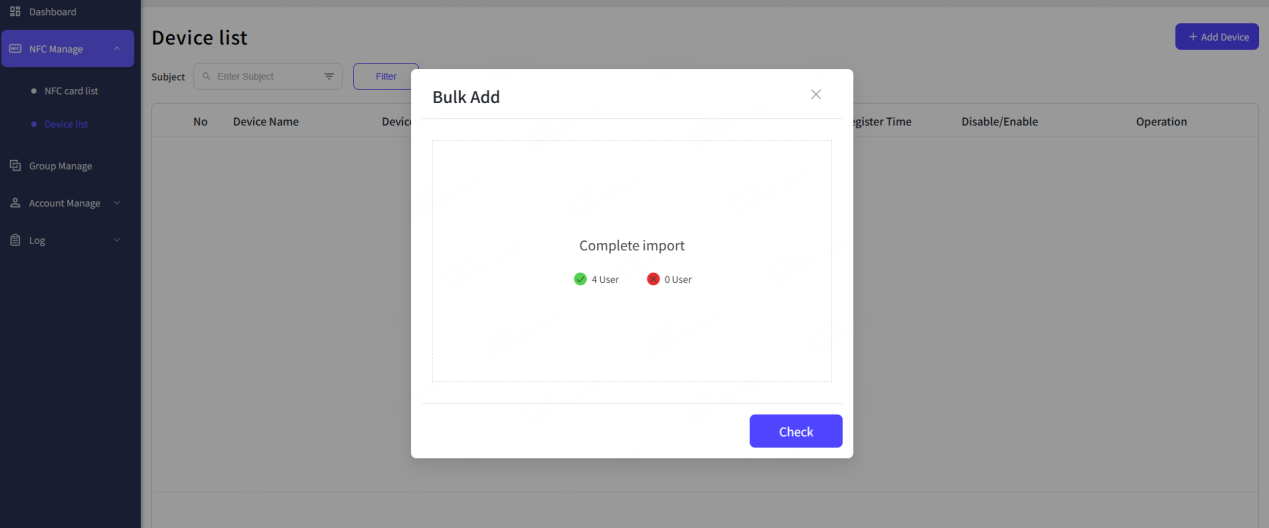1269x528 pixels.
Task: Close the Bulk Add dialog
Action: (x=816, y=94)
